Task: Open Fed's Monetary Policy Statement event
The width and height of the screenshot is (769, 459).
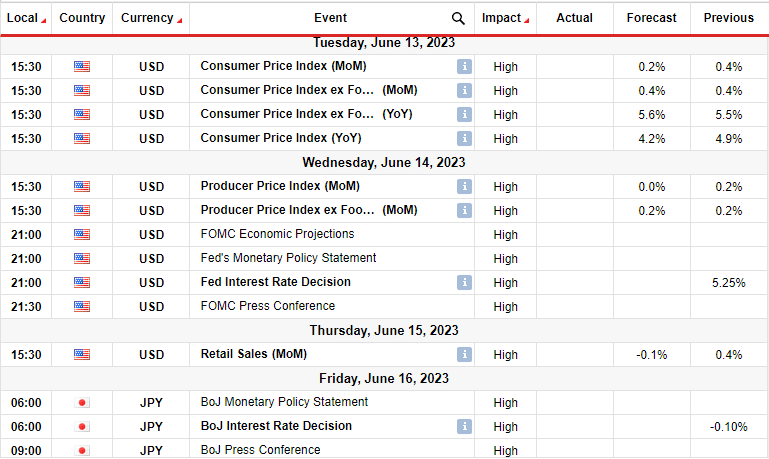Action: (x=288, y=258)
